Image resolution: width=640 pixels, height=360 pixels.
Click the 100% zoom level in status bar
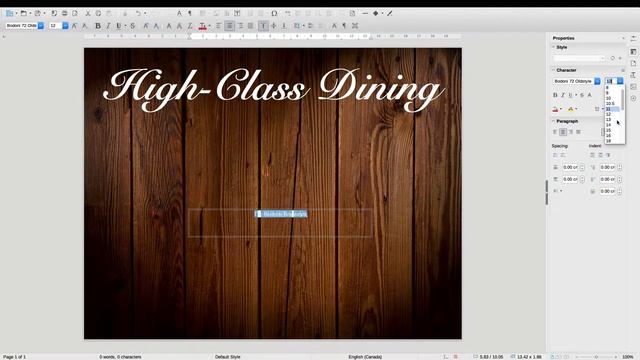click(x=628, y=357)
